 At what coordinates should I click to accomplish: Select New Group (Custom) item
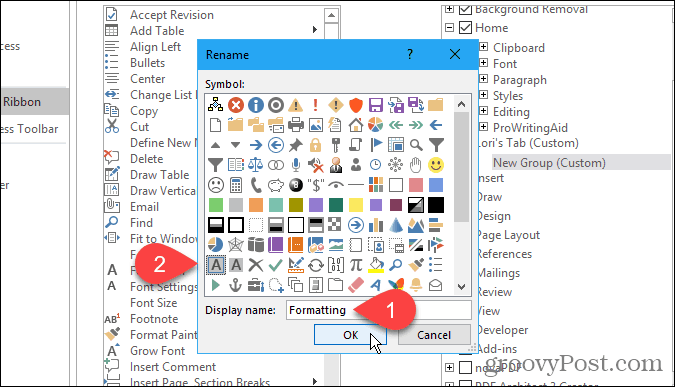tap(549, 163)
